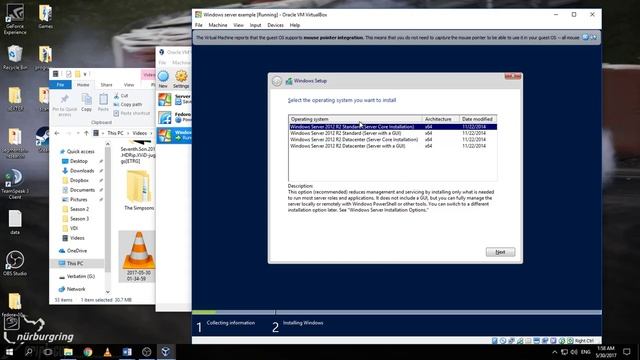Click the Right Ctrl host key indicator
Viewport: 640px width, 360px height.
point(584,340)
